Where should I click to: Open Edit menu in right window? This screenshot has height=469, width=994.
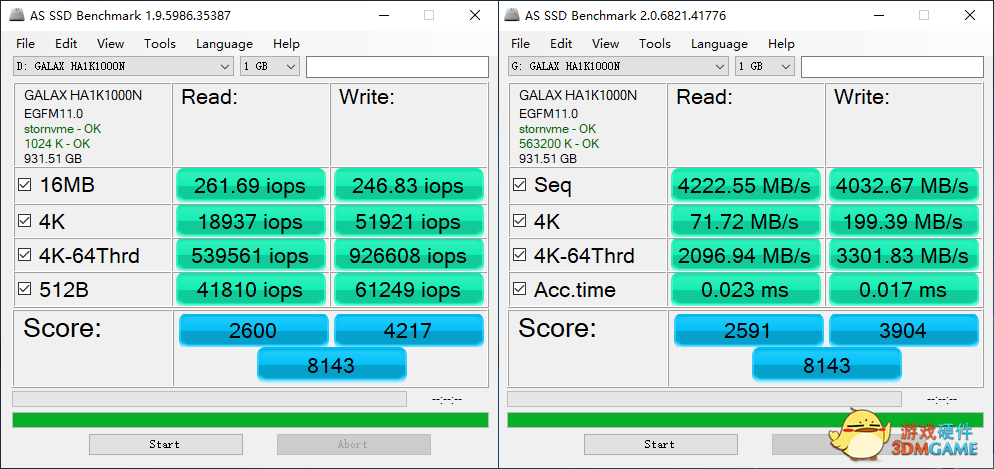(561, 44)
